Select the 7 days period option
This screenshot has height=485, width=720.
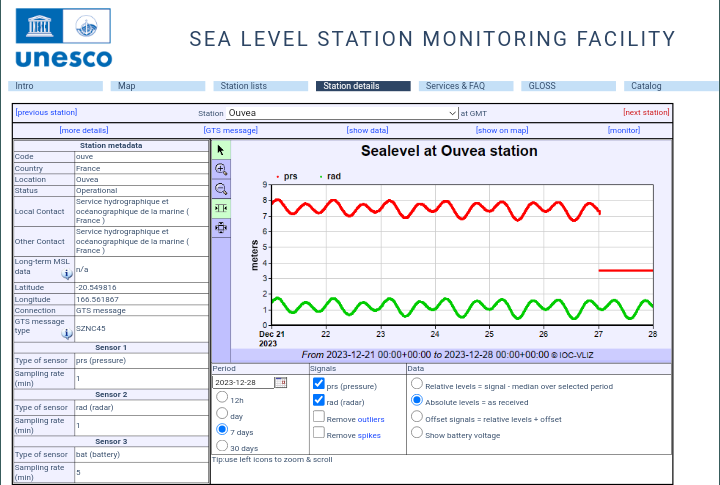click(x=222, y=429)
